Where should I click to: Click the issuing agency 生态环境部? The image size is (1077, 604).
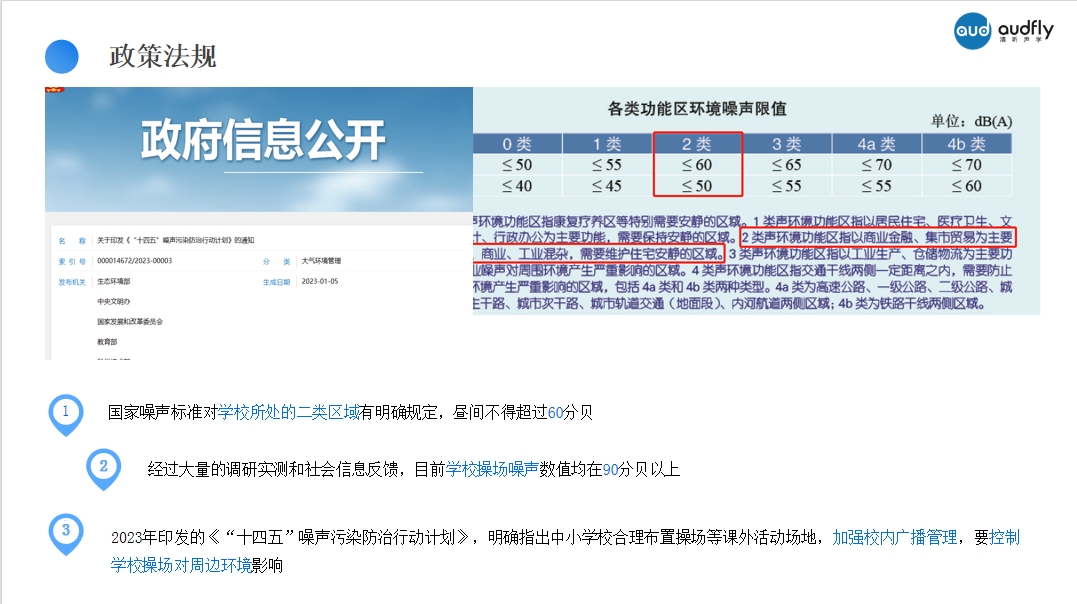[113, 282]
